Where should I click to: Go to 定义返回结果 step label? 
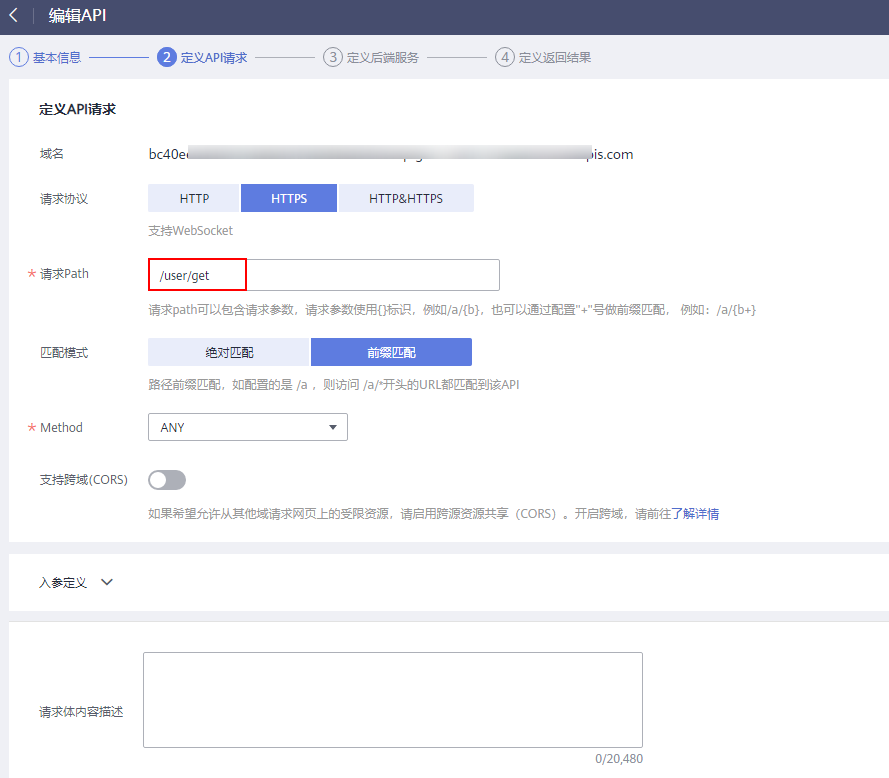point(555,57)
